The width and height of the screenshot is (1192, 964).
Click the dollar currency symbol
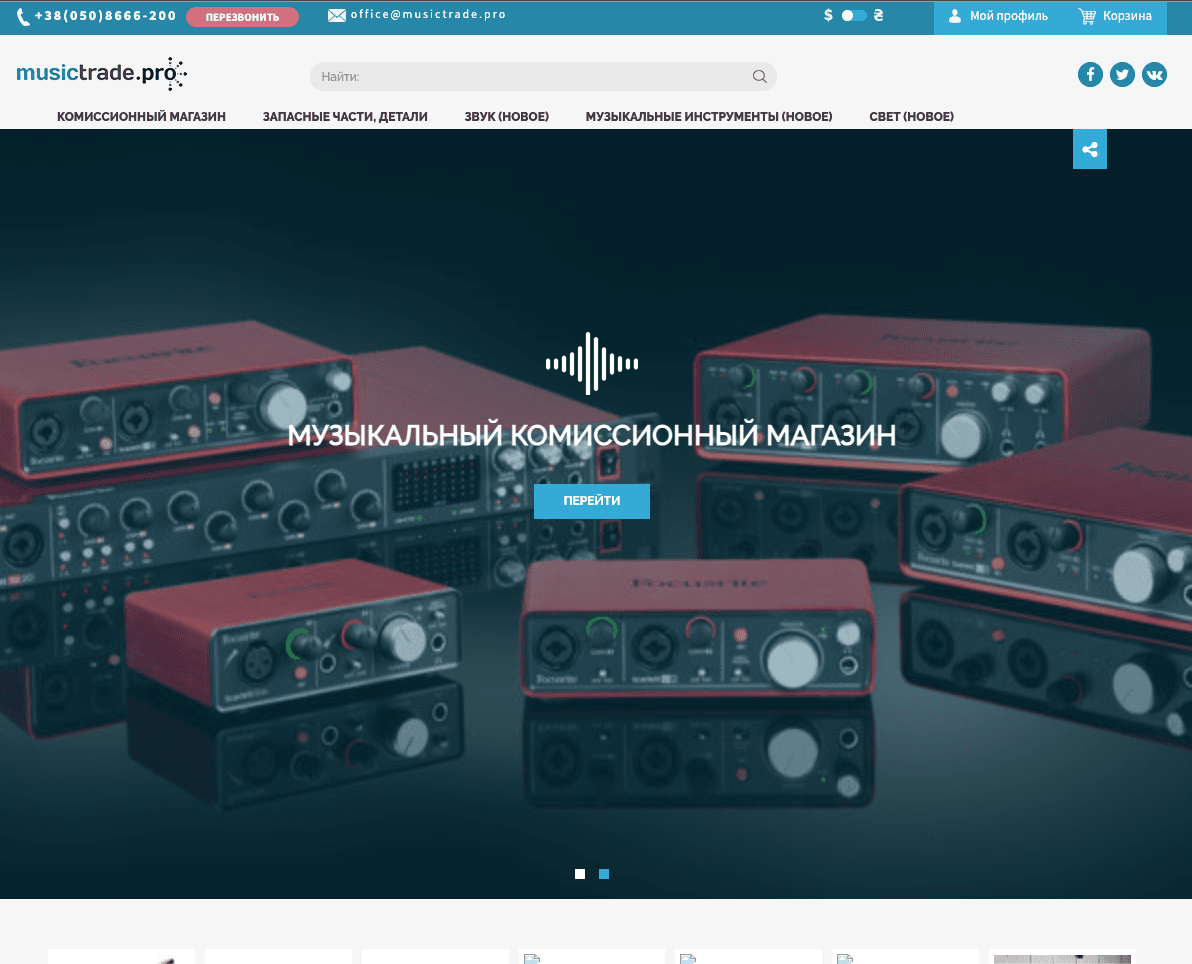coord(828,15)
